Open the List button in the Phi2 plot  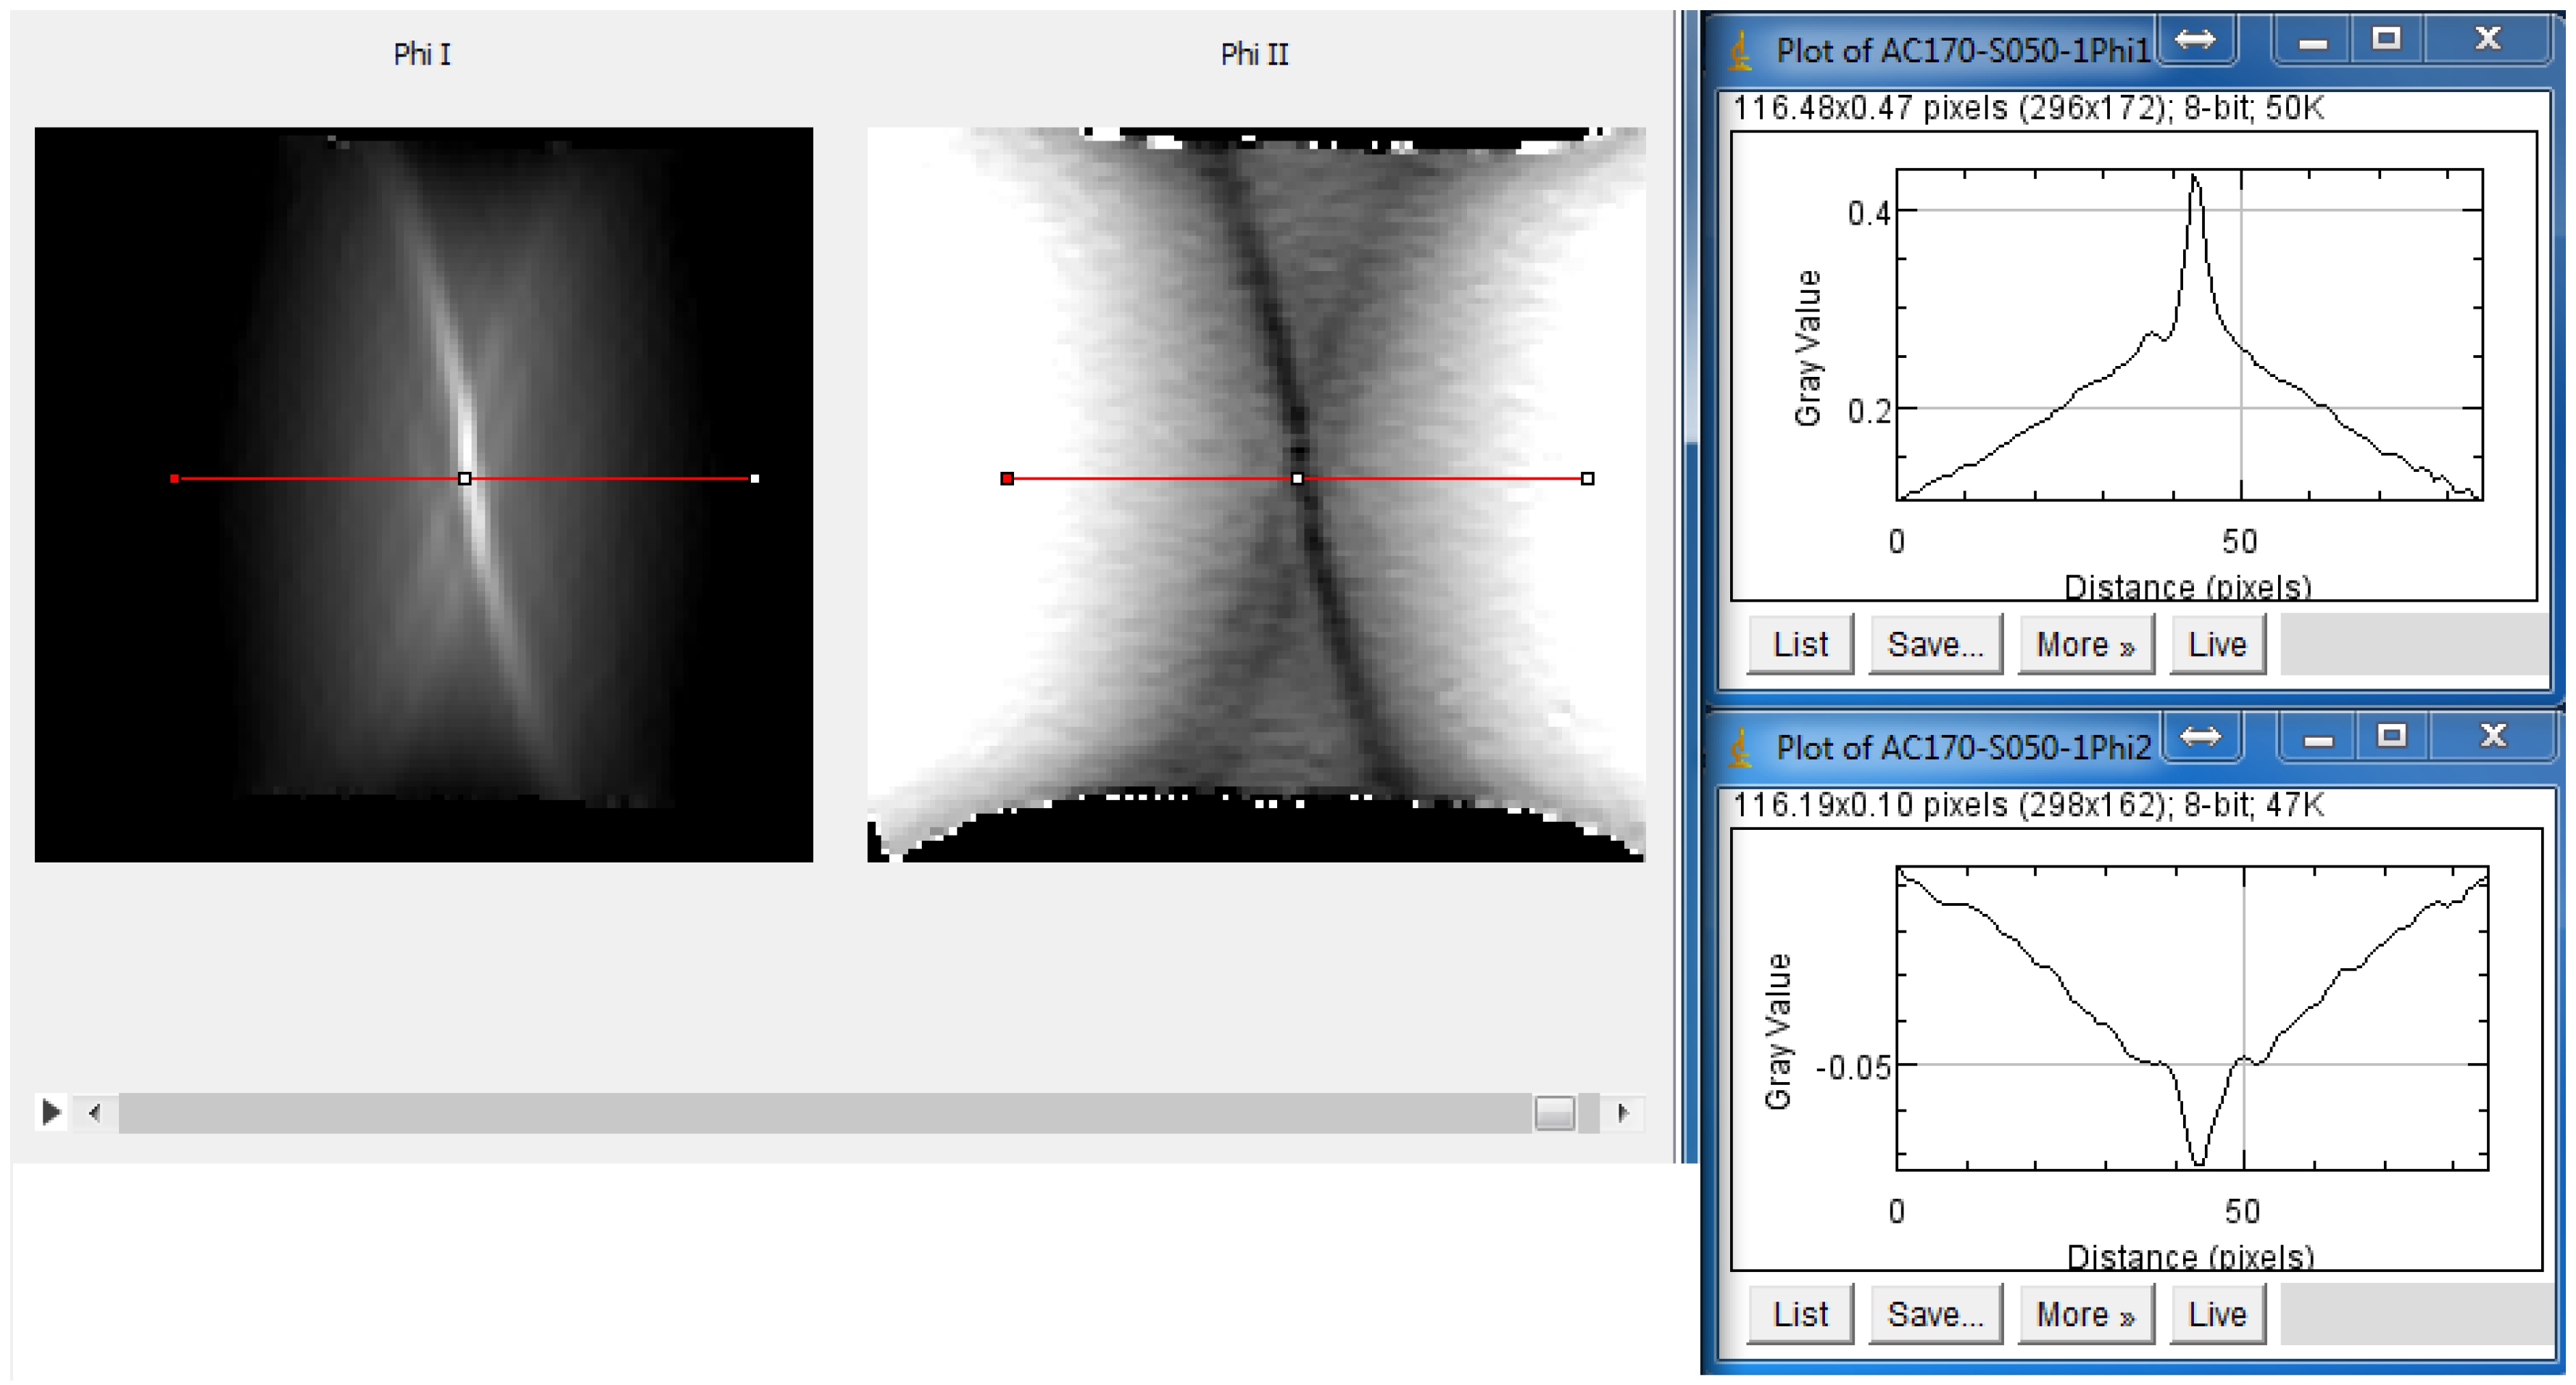click(1800, 1314)
